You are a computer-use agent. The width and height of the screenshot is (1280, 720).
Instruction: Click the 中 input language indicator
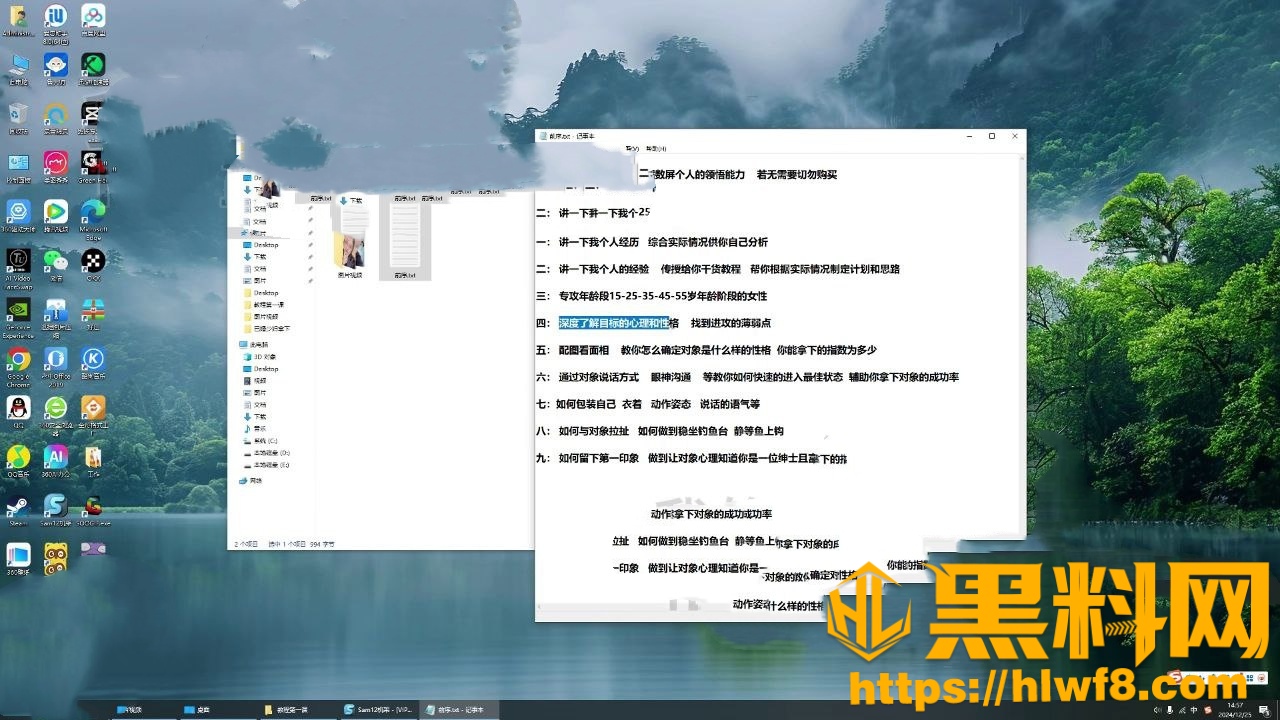tap(1193, 710)
